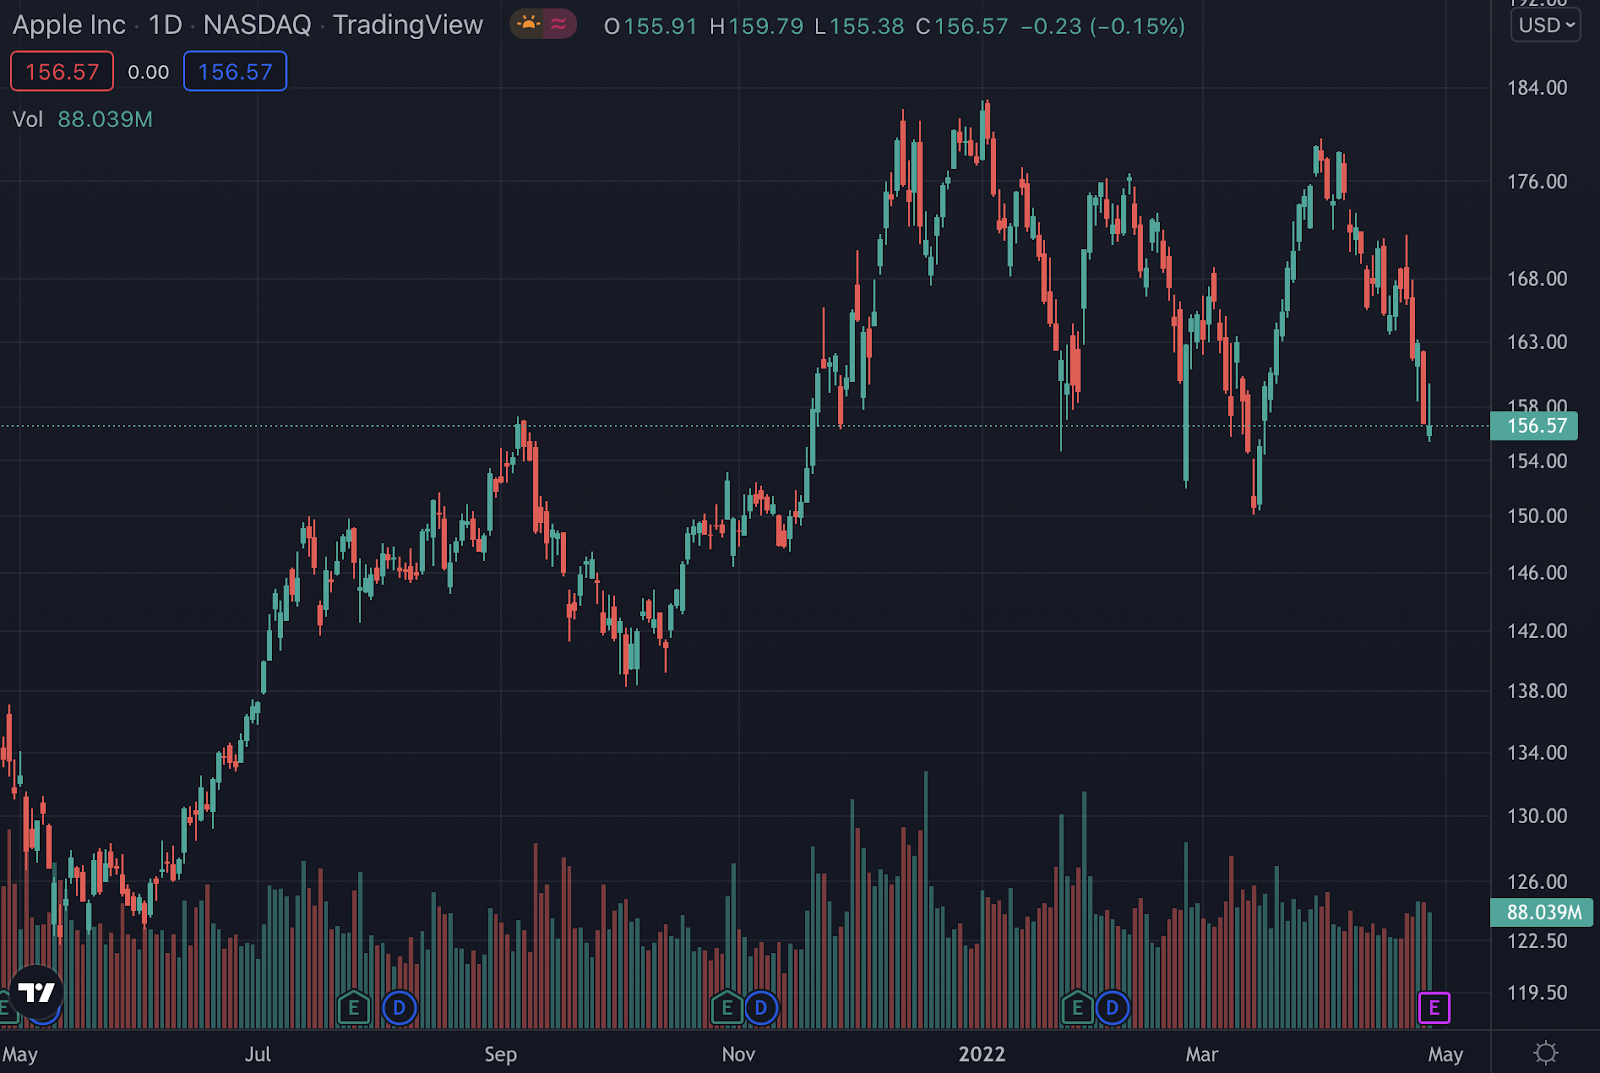The image size is (1600, 1073).
Task: Click the Jul label on the time axis
Action: tap(258, 1054)
